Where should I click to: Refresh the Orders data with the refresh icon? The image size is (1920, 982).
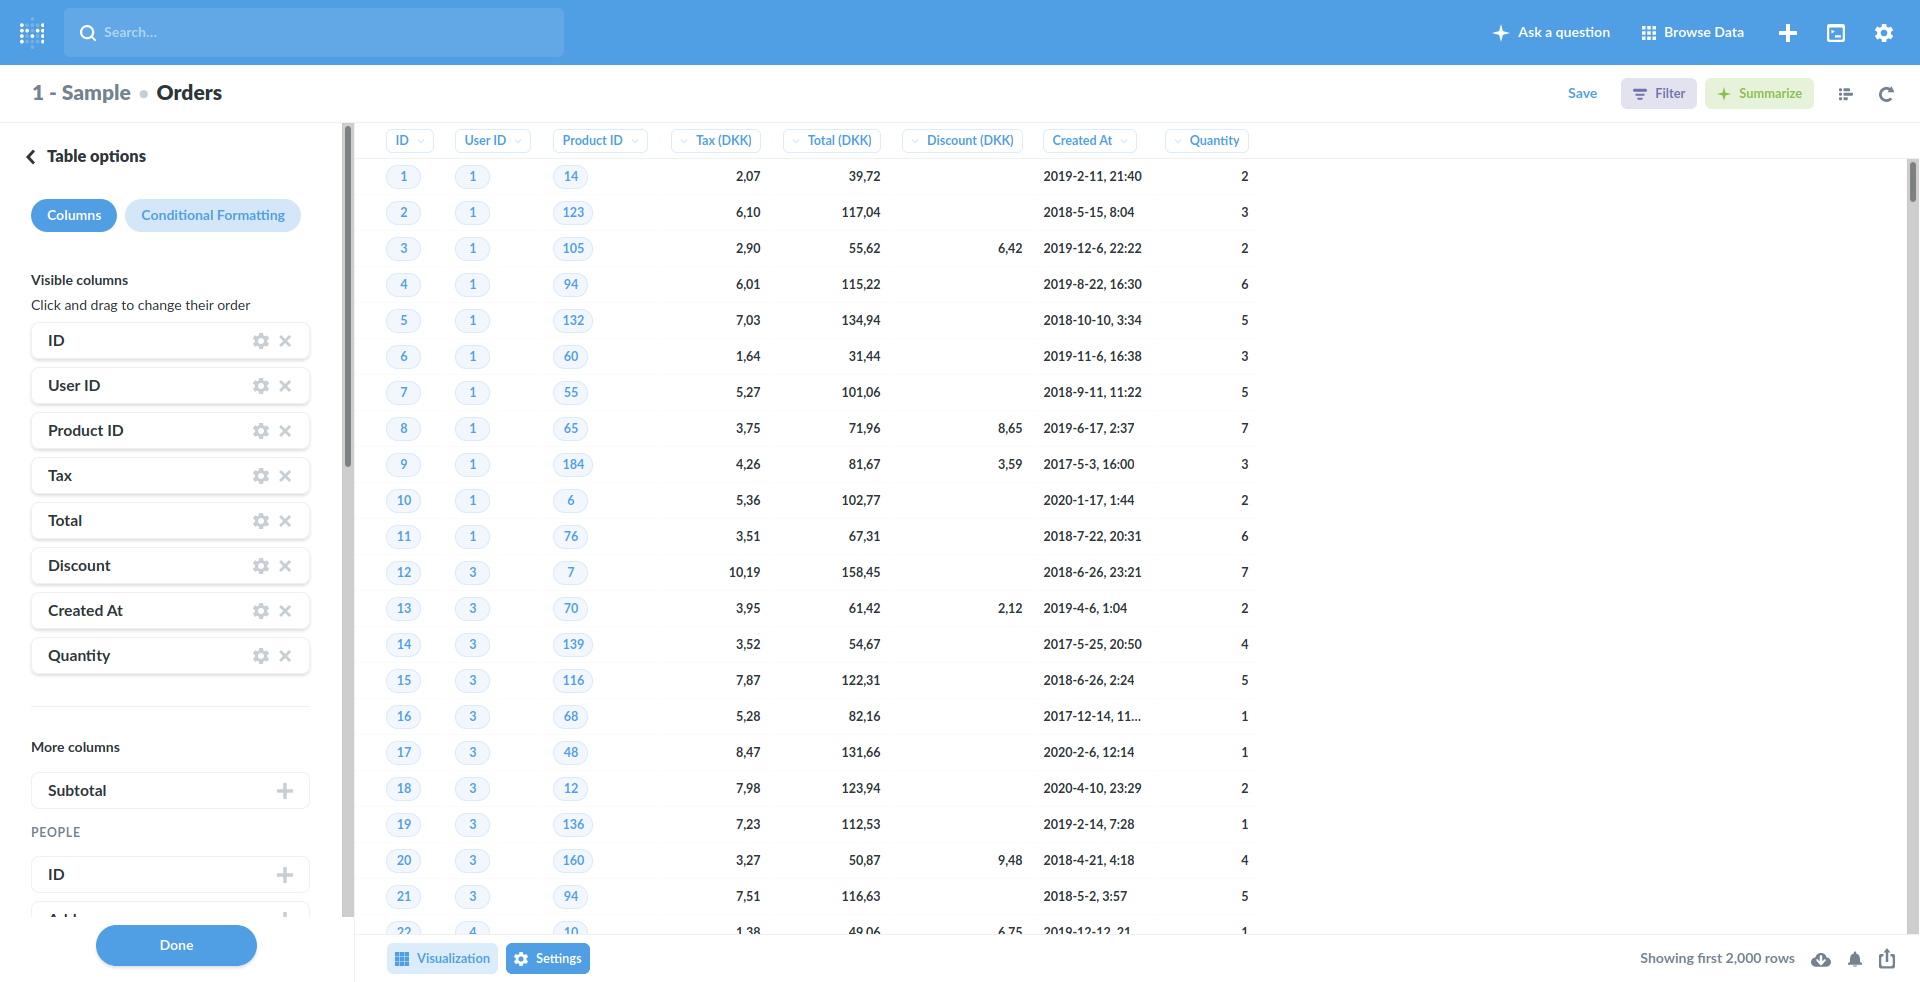pyautogui.click(x=1886, y=93)
